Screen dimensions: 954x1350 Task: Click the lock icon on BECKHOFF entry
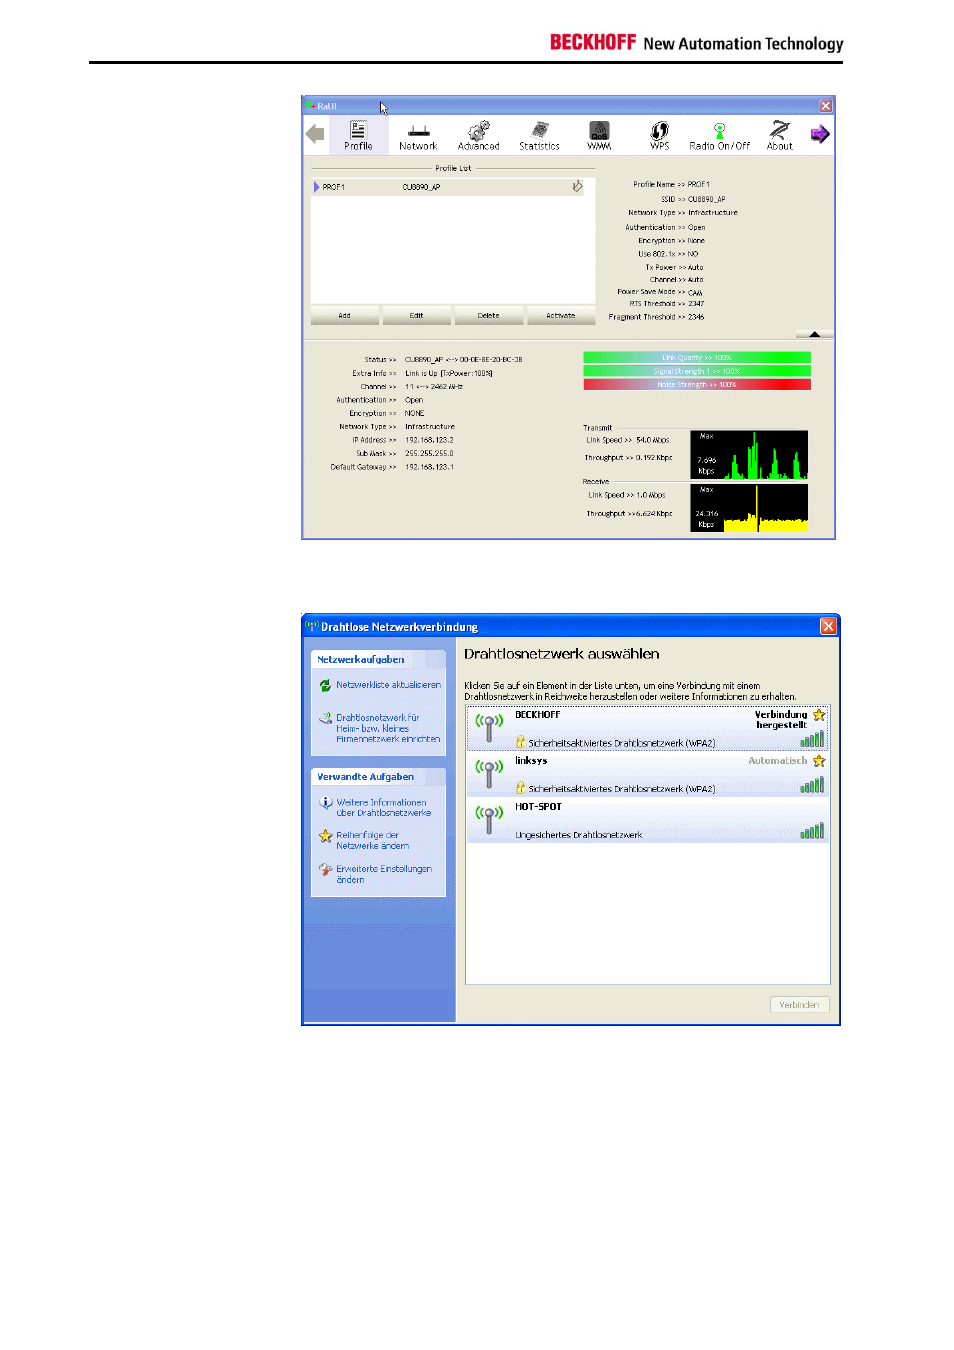pyautogui.click(x=520, y=742)
